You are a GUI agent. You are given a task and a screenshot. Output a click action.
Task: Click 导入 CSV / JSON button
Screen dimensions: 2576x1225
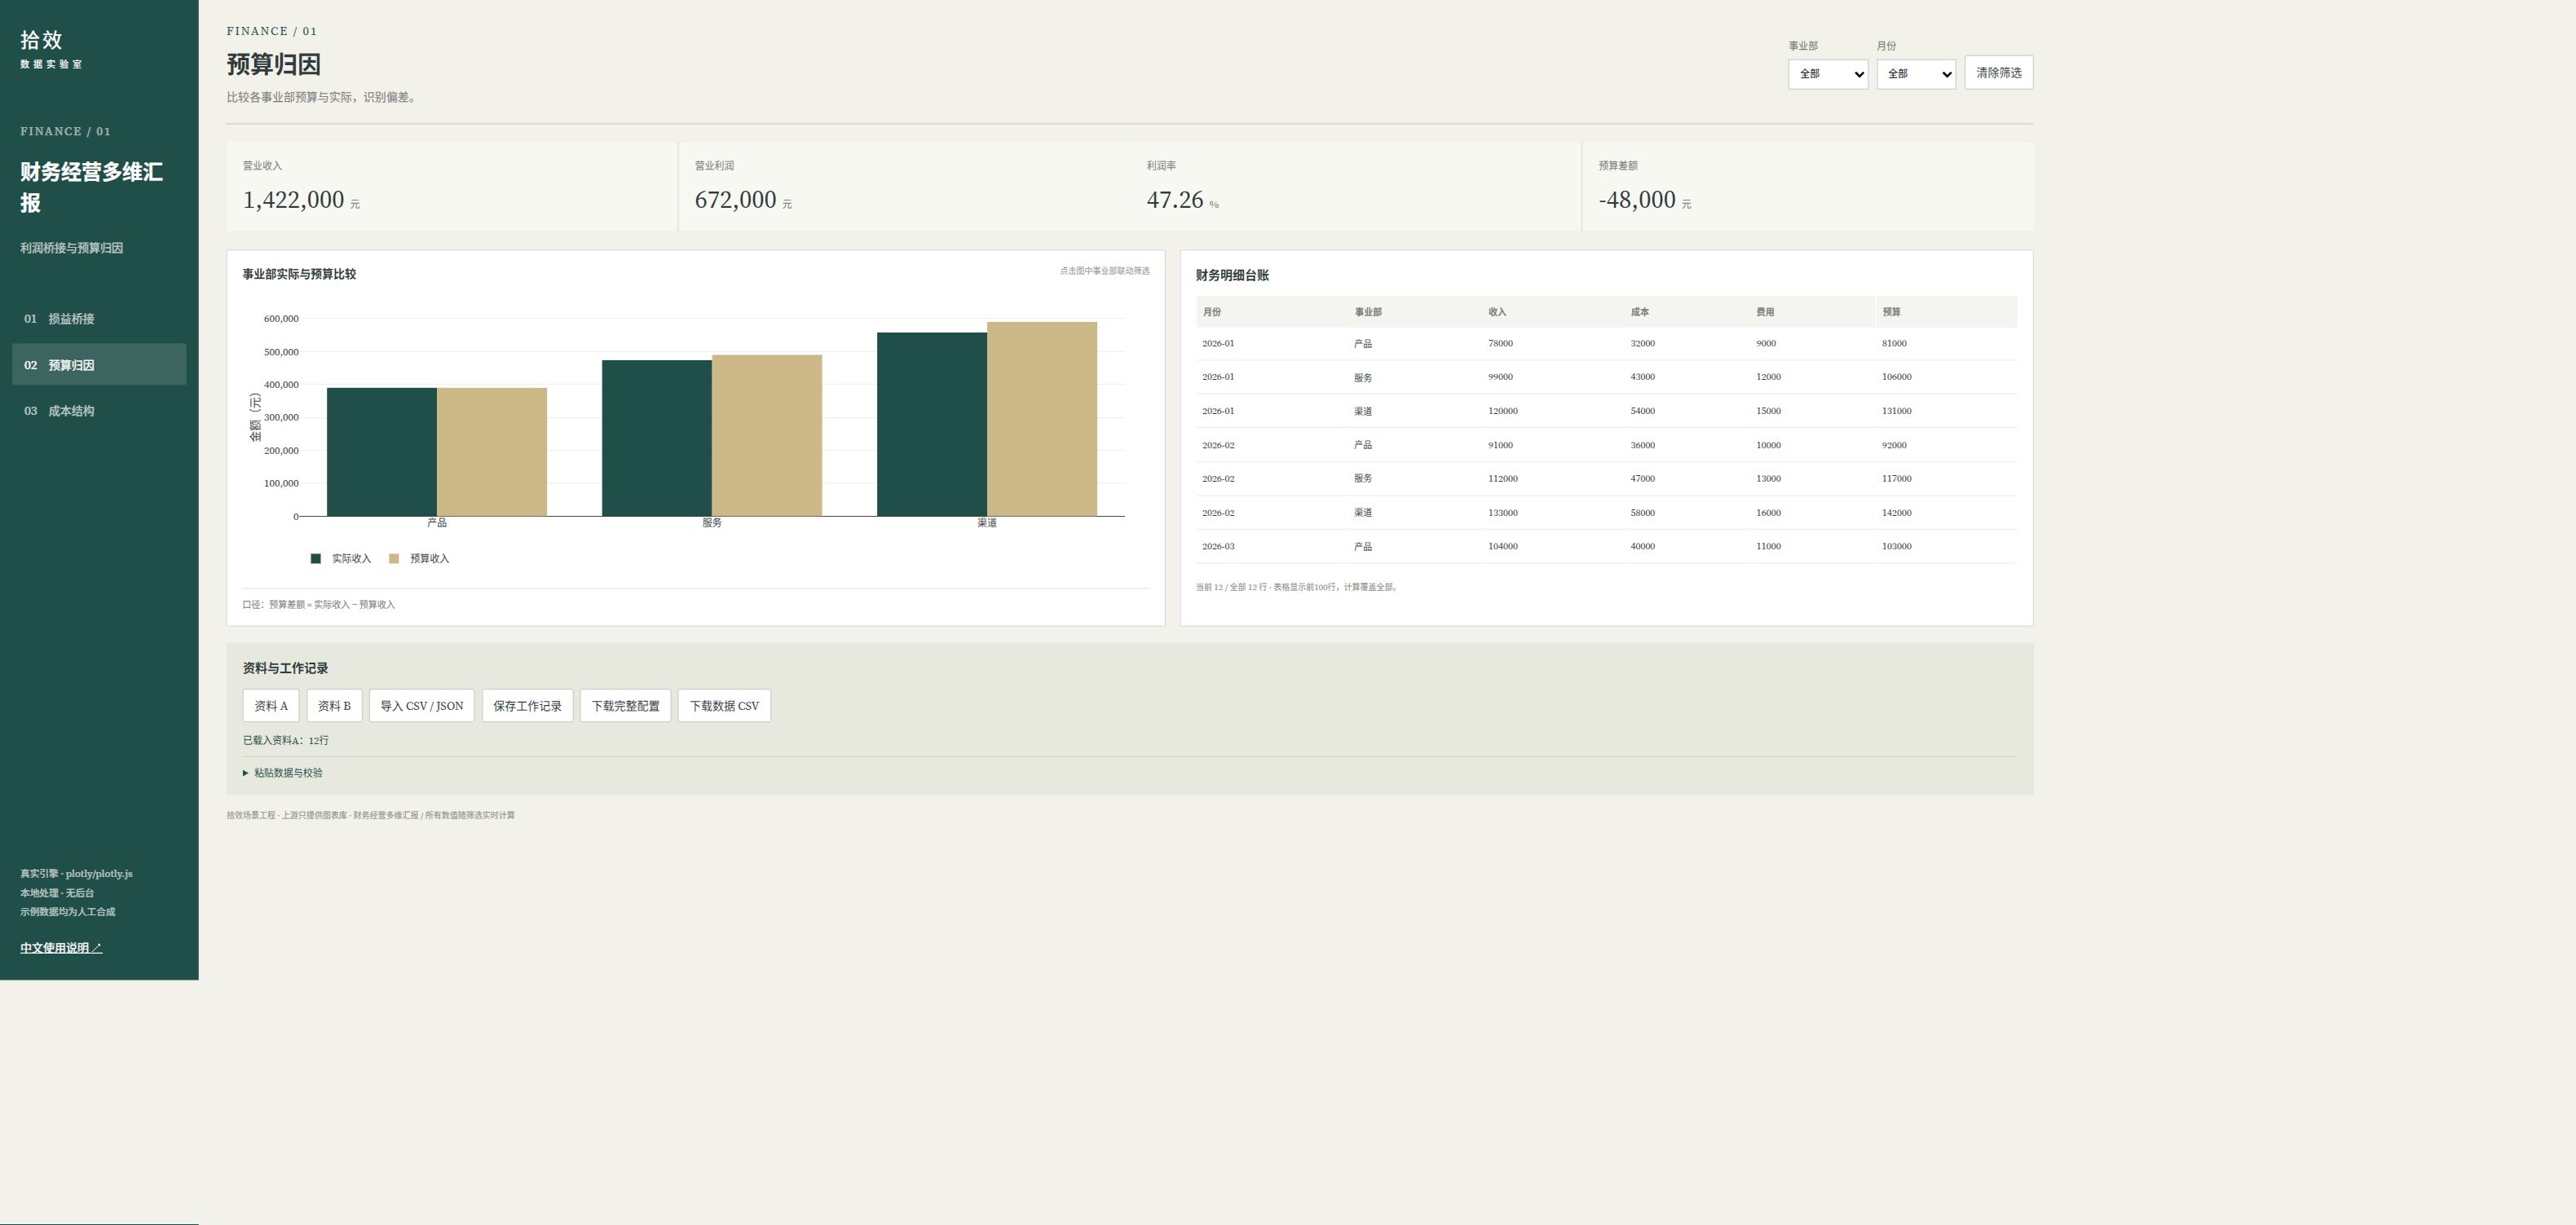[x=422, y=706]
